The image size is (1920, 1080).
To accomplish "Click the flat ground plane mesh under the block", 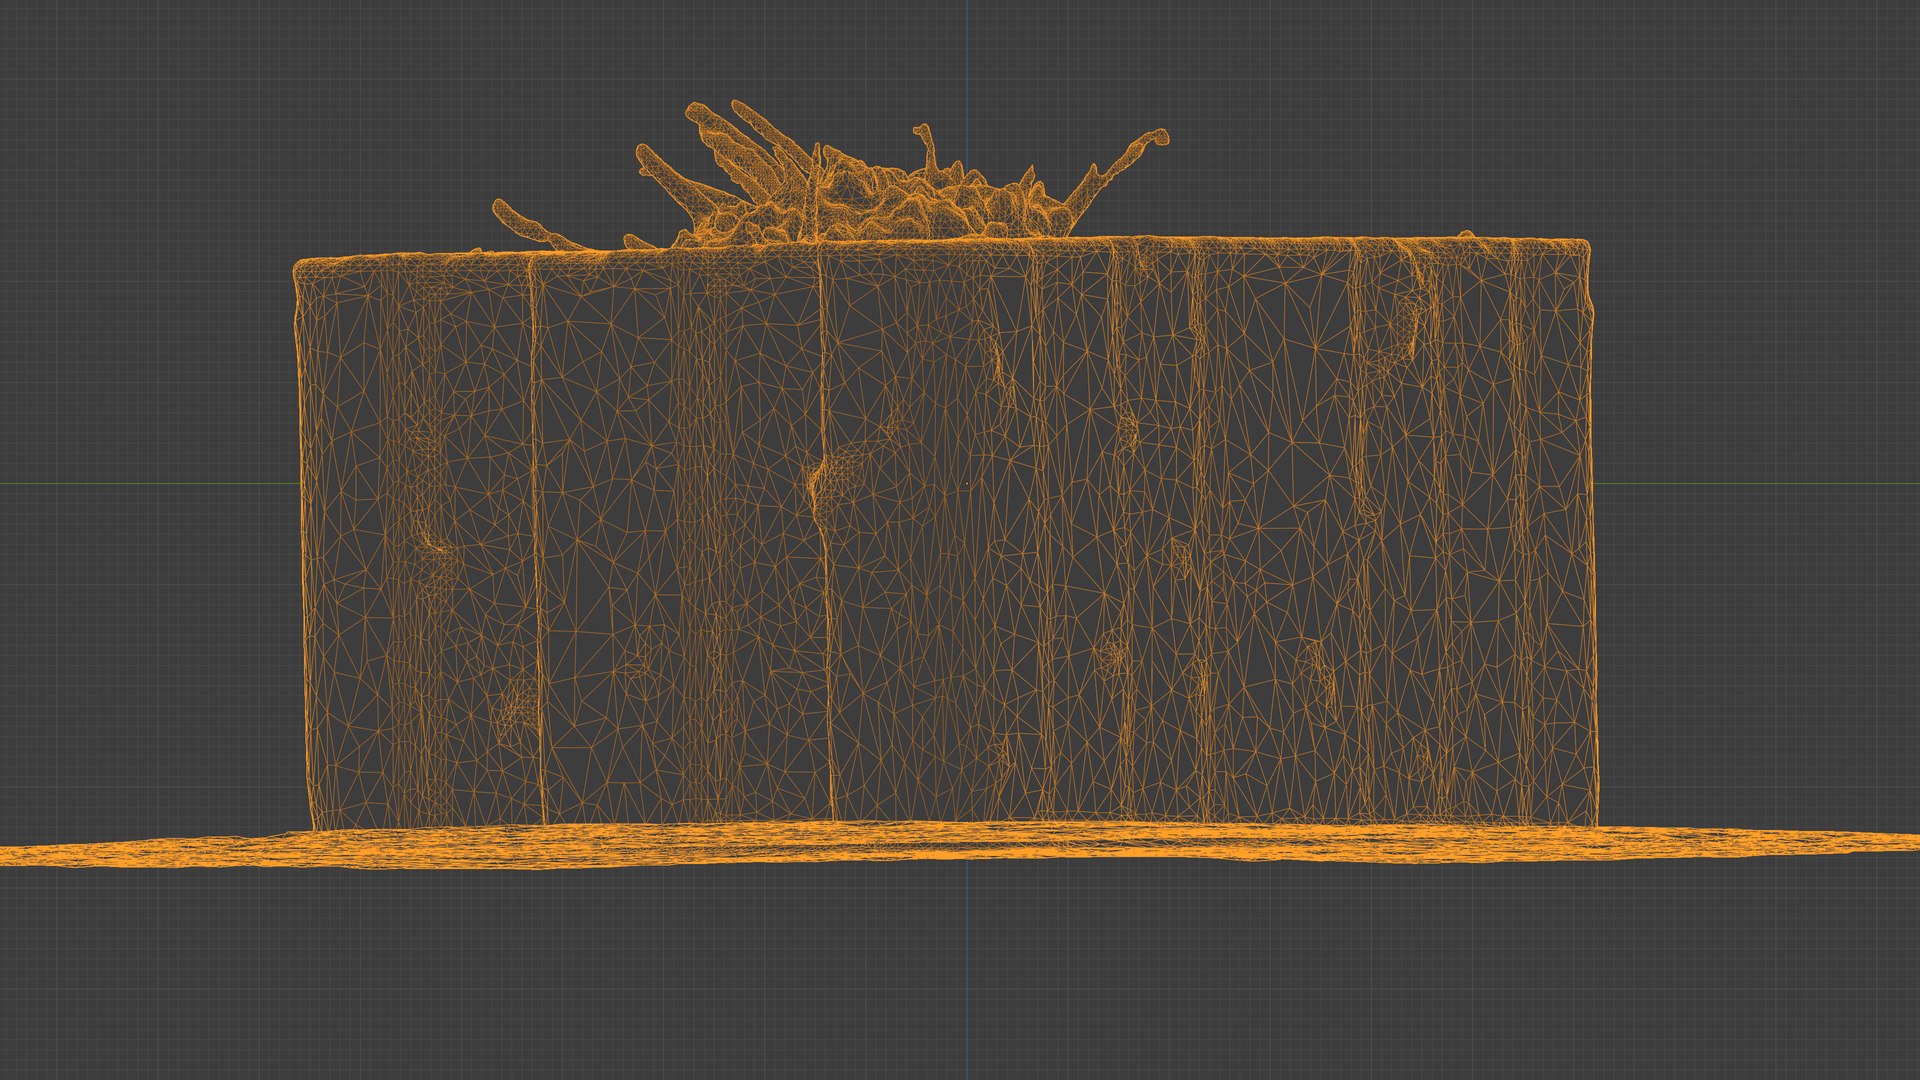I will click(960, 845).
